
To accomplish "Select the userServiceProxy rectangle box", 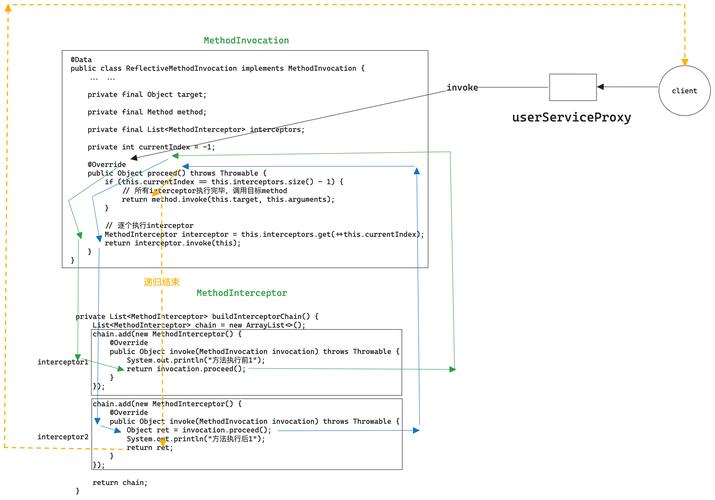I will [573, 87].
